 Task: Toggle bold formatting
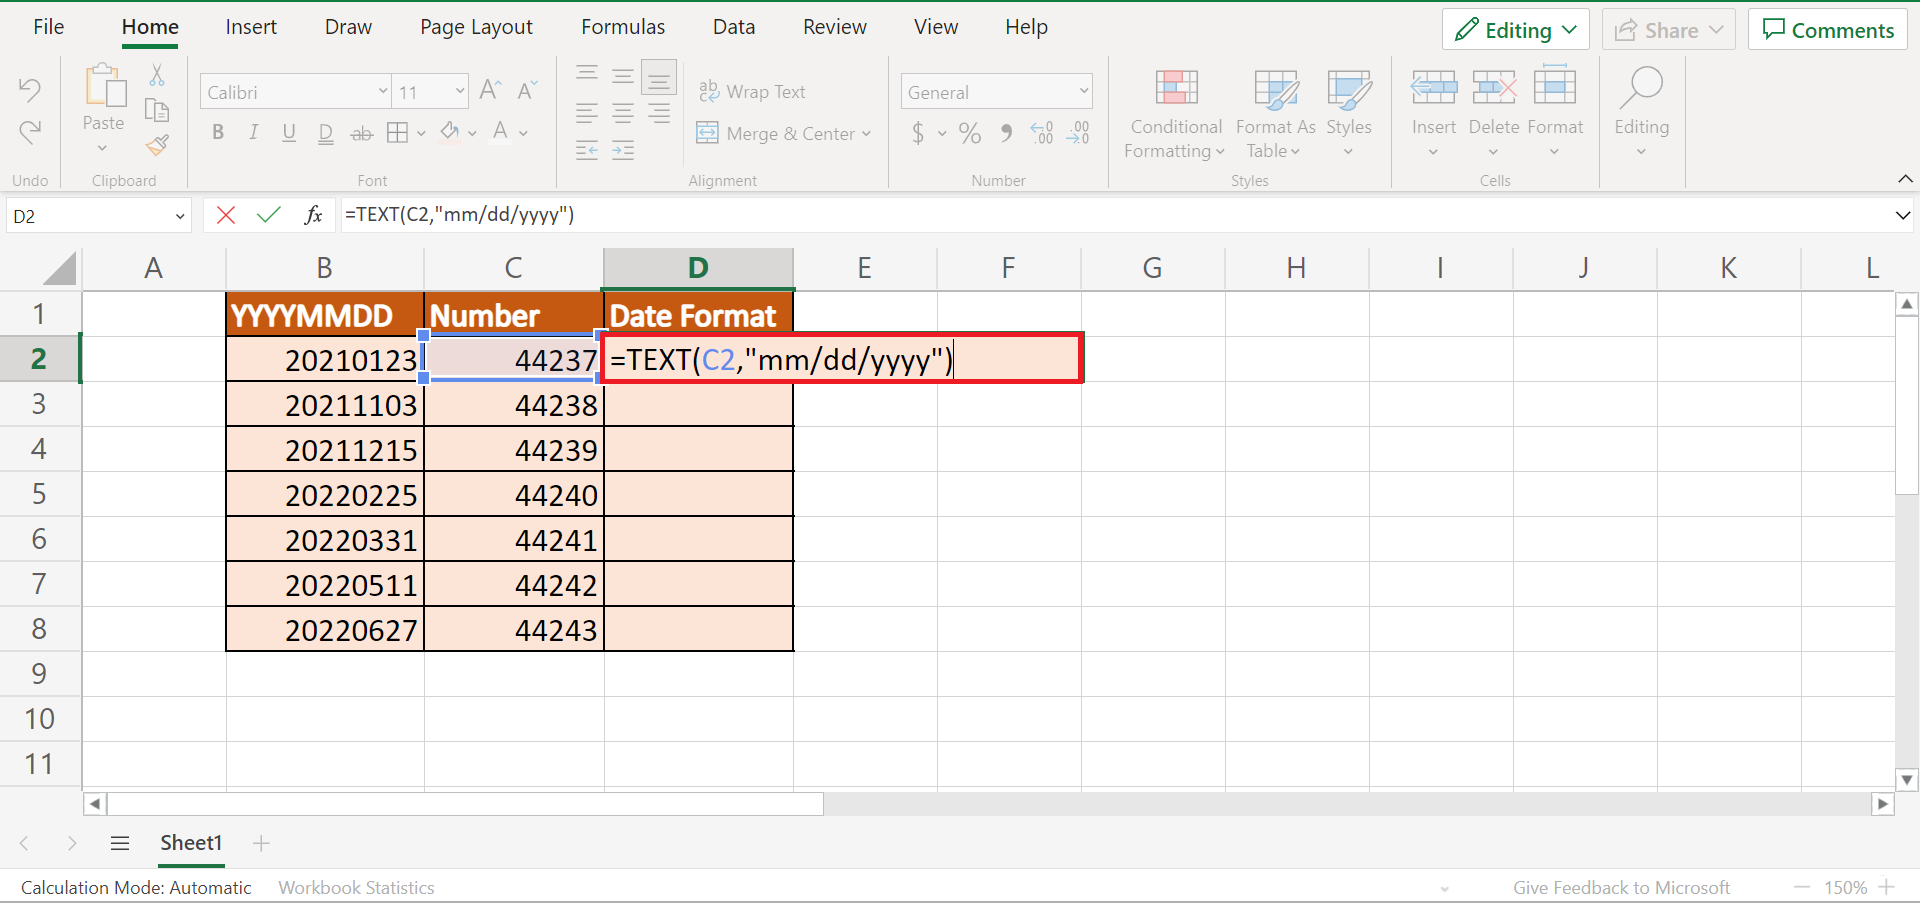click(x=218, y=132)
